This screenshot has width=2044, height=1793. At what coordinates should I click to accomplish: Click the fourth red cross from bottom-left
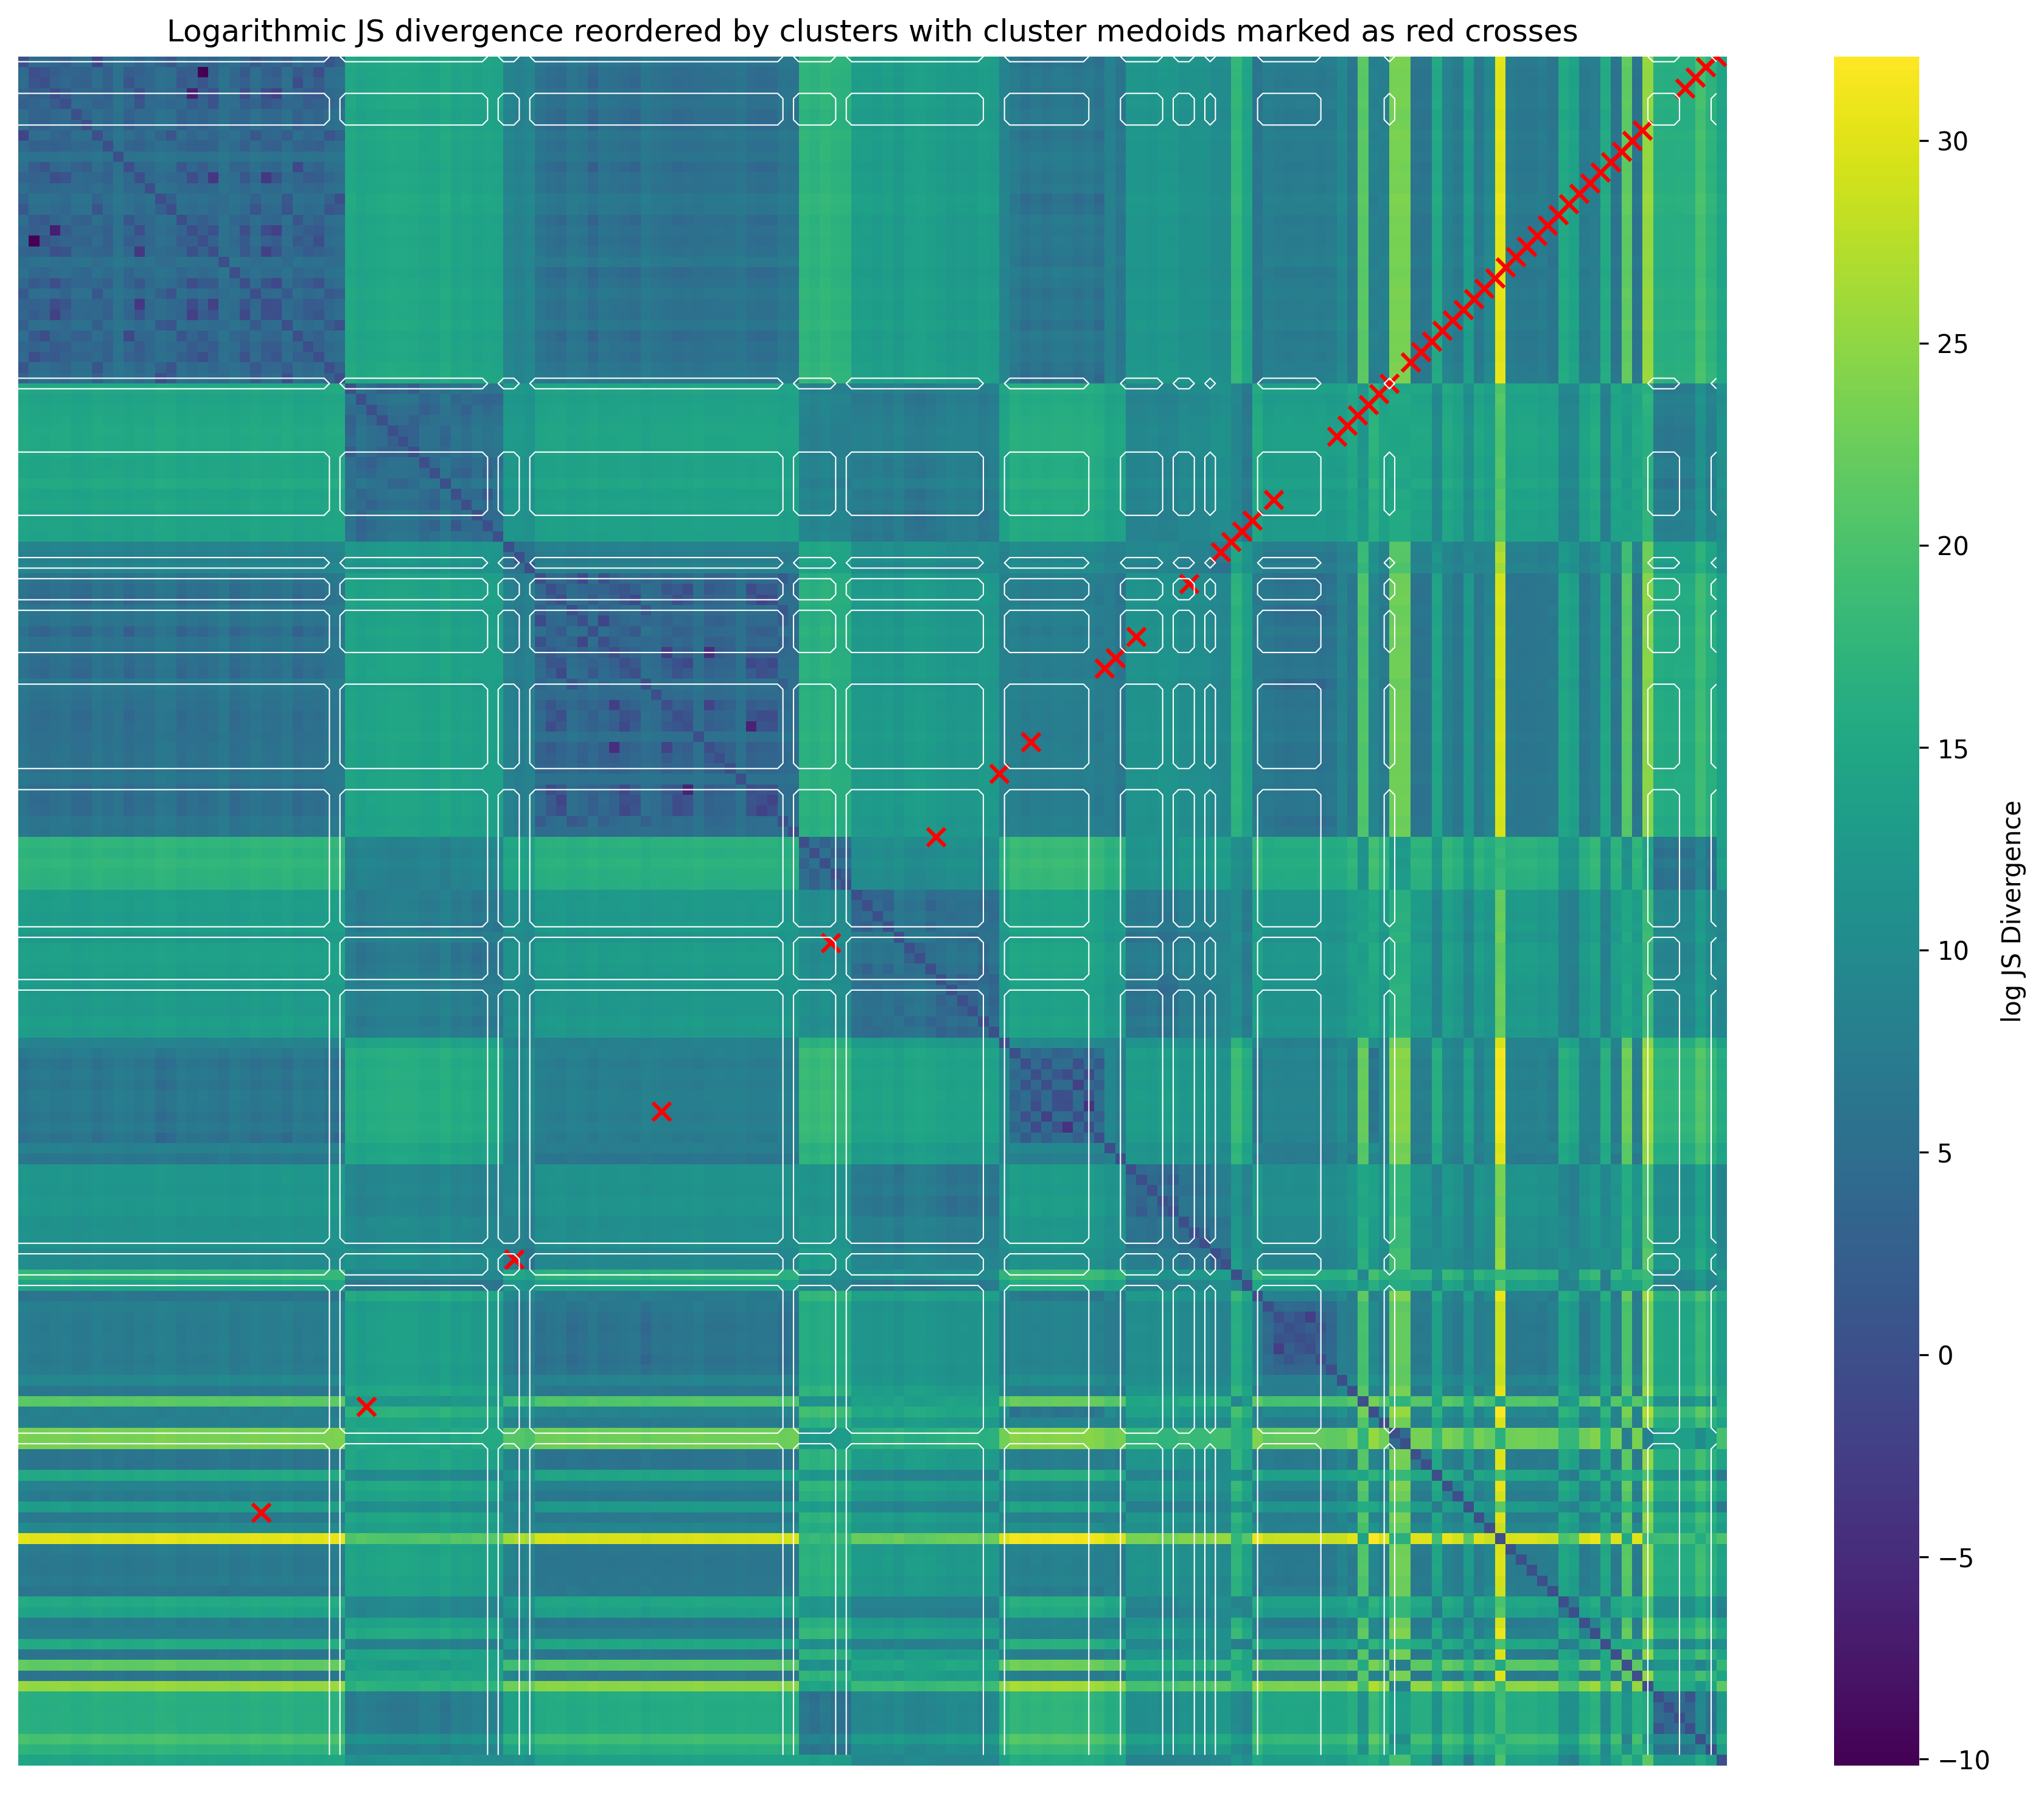(661, 1111)
